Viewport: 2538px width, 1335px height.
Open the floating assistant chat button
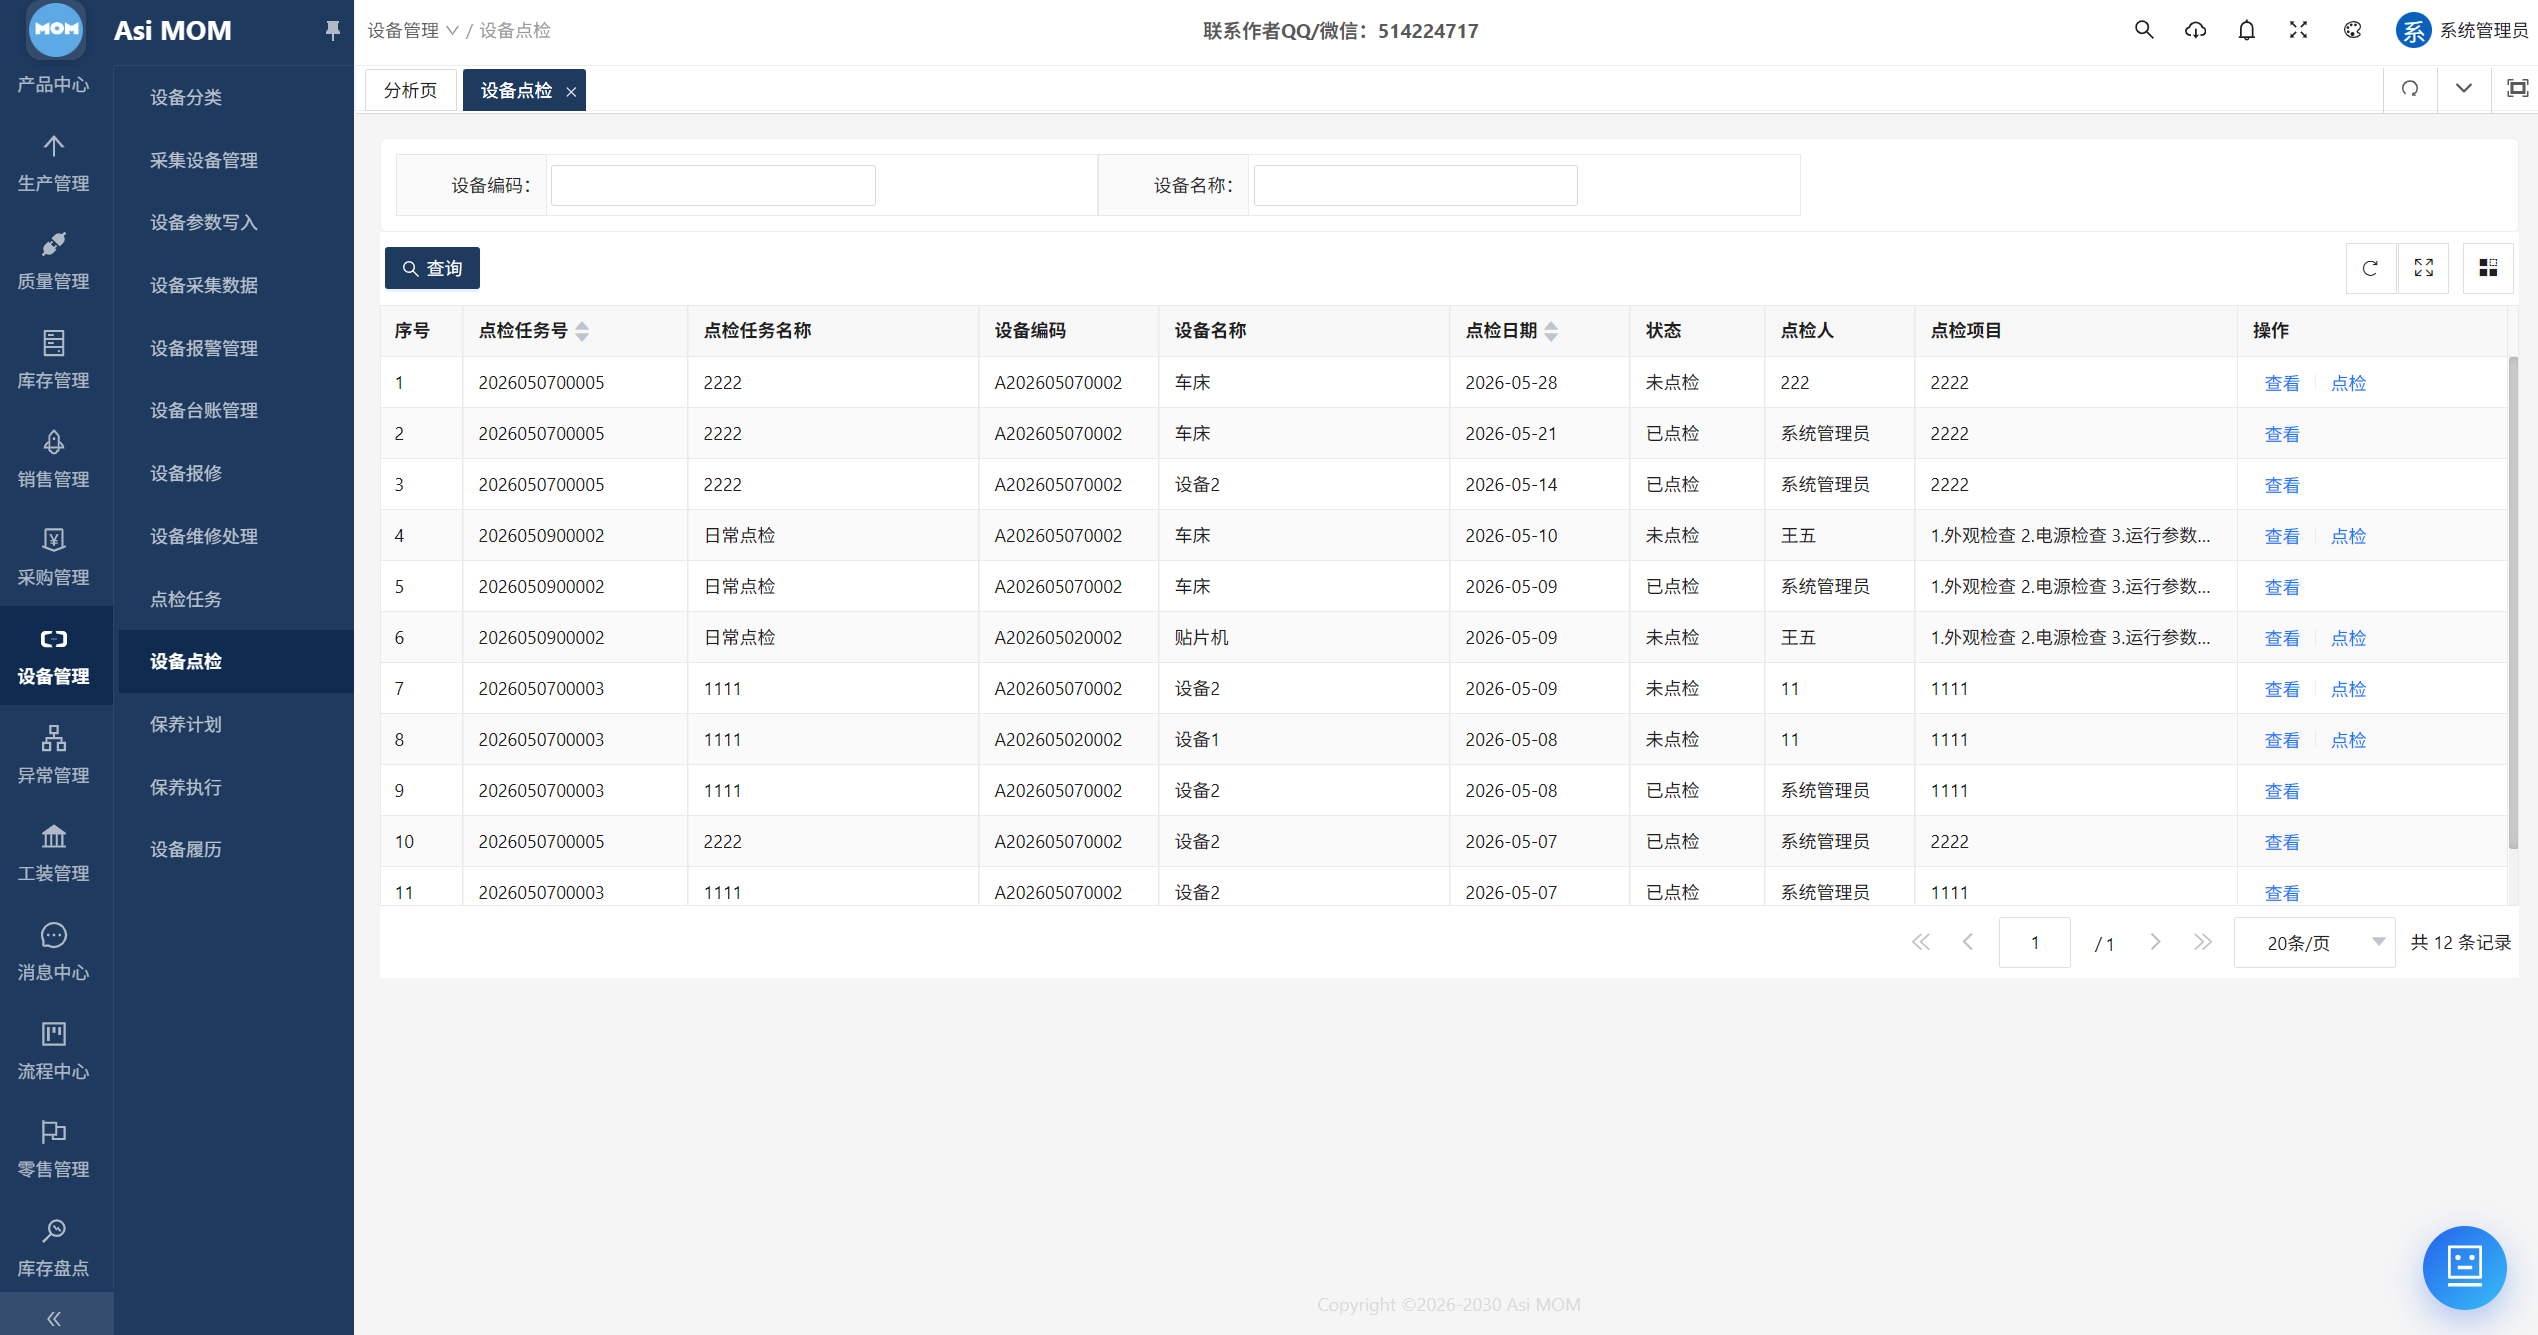[x=2464, y=1267]
